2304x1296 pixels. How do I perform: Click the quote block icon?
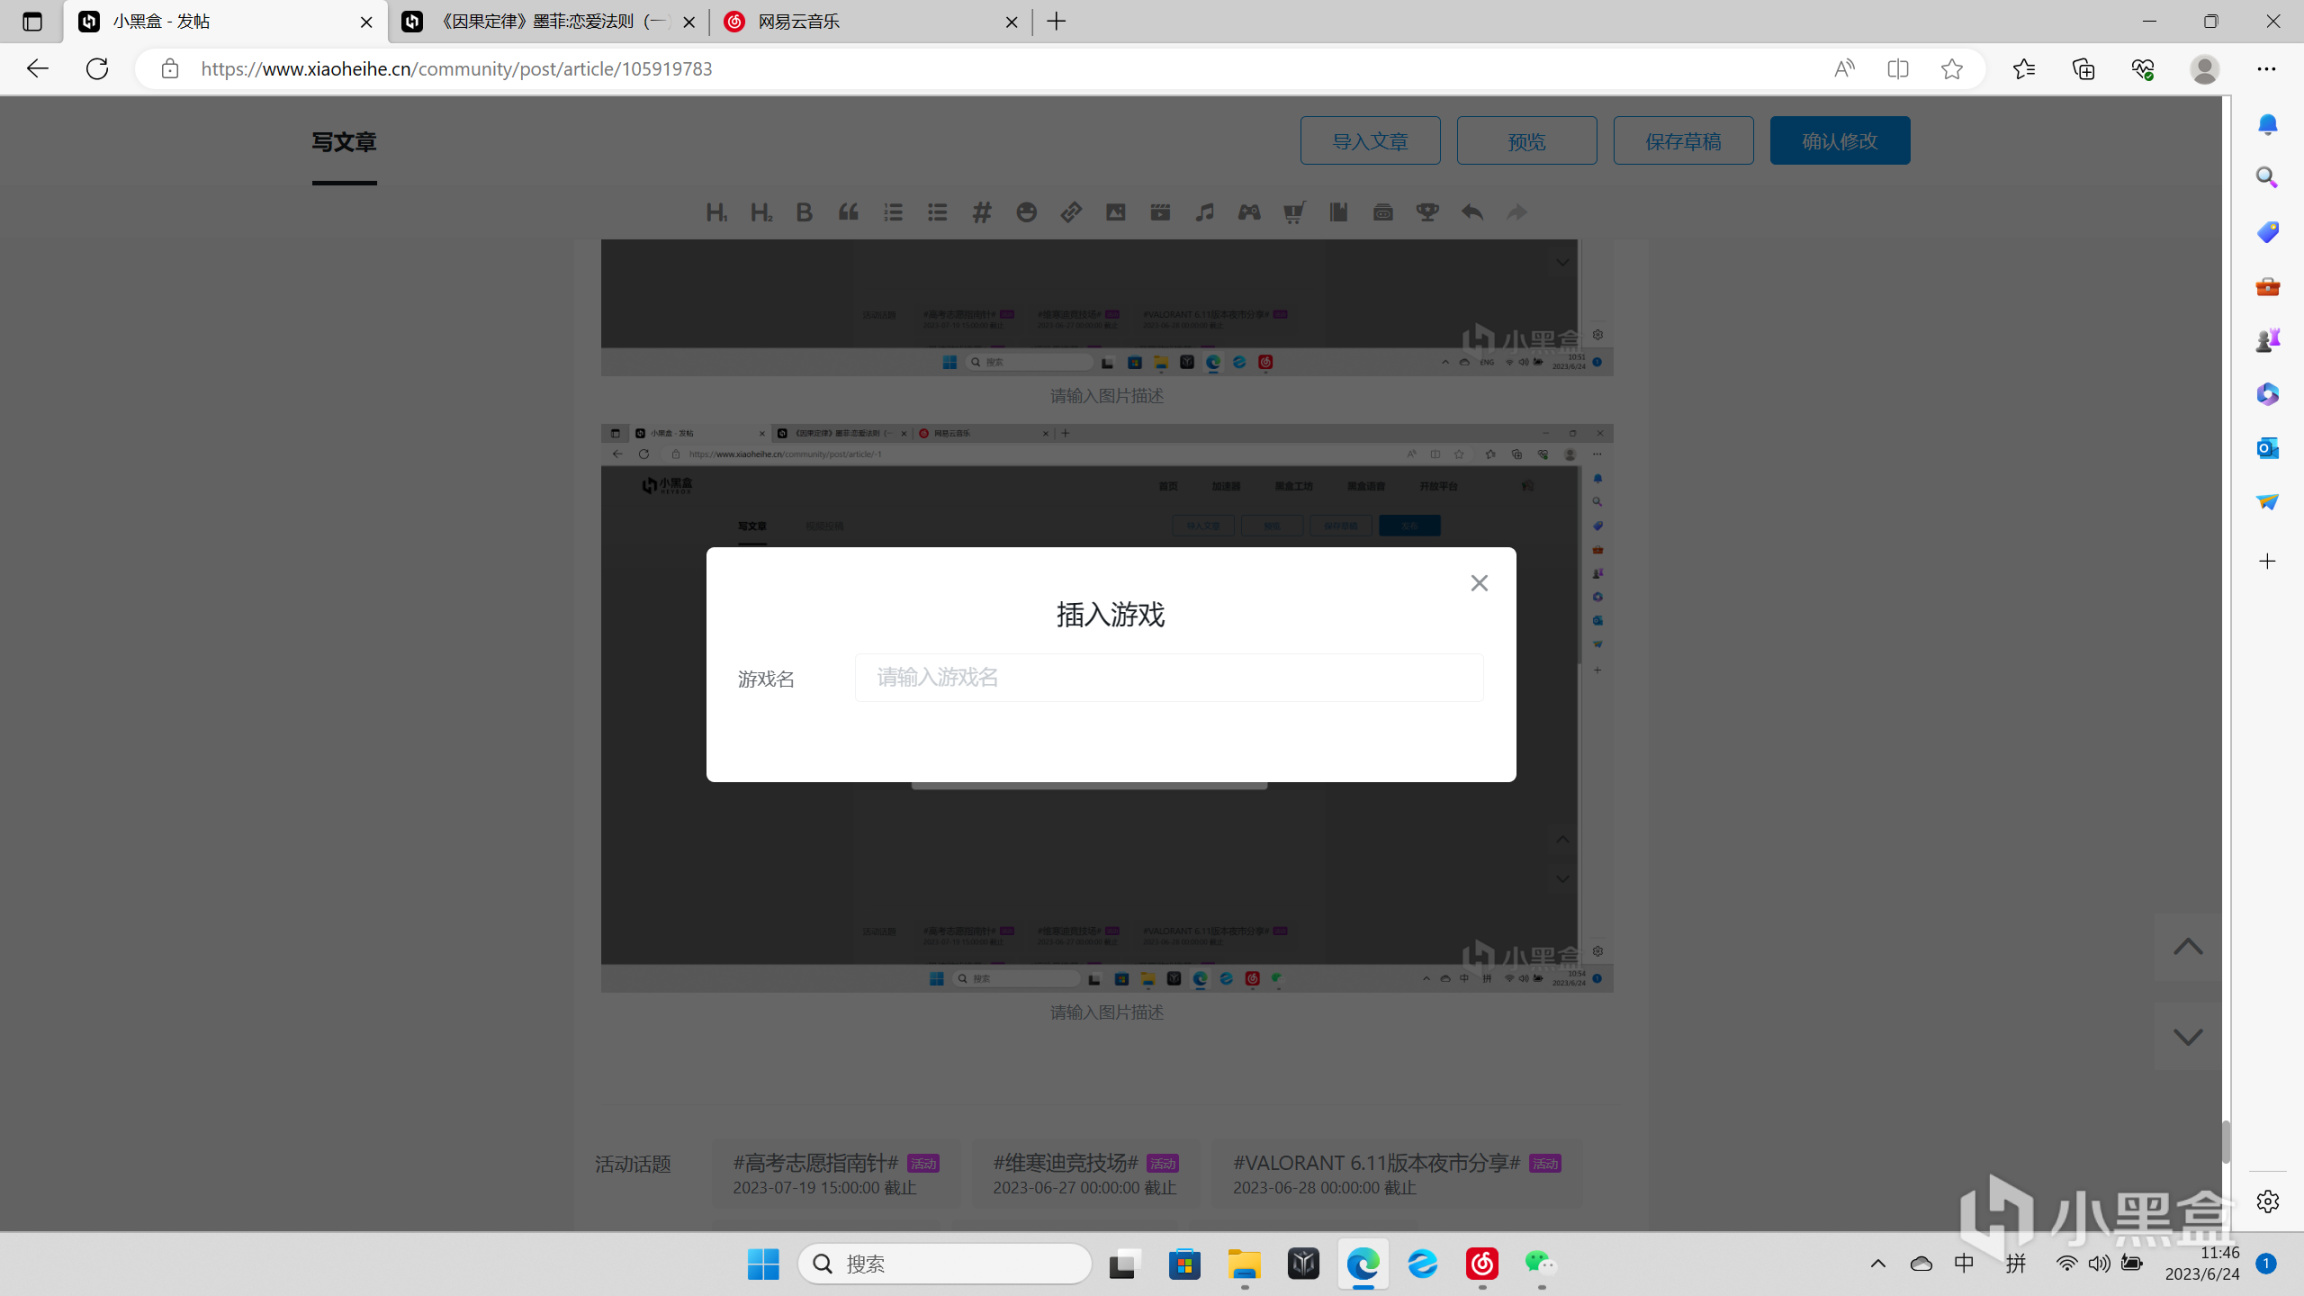tap(848, 212)
